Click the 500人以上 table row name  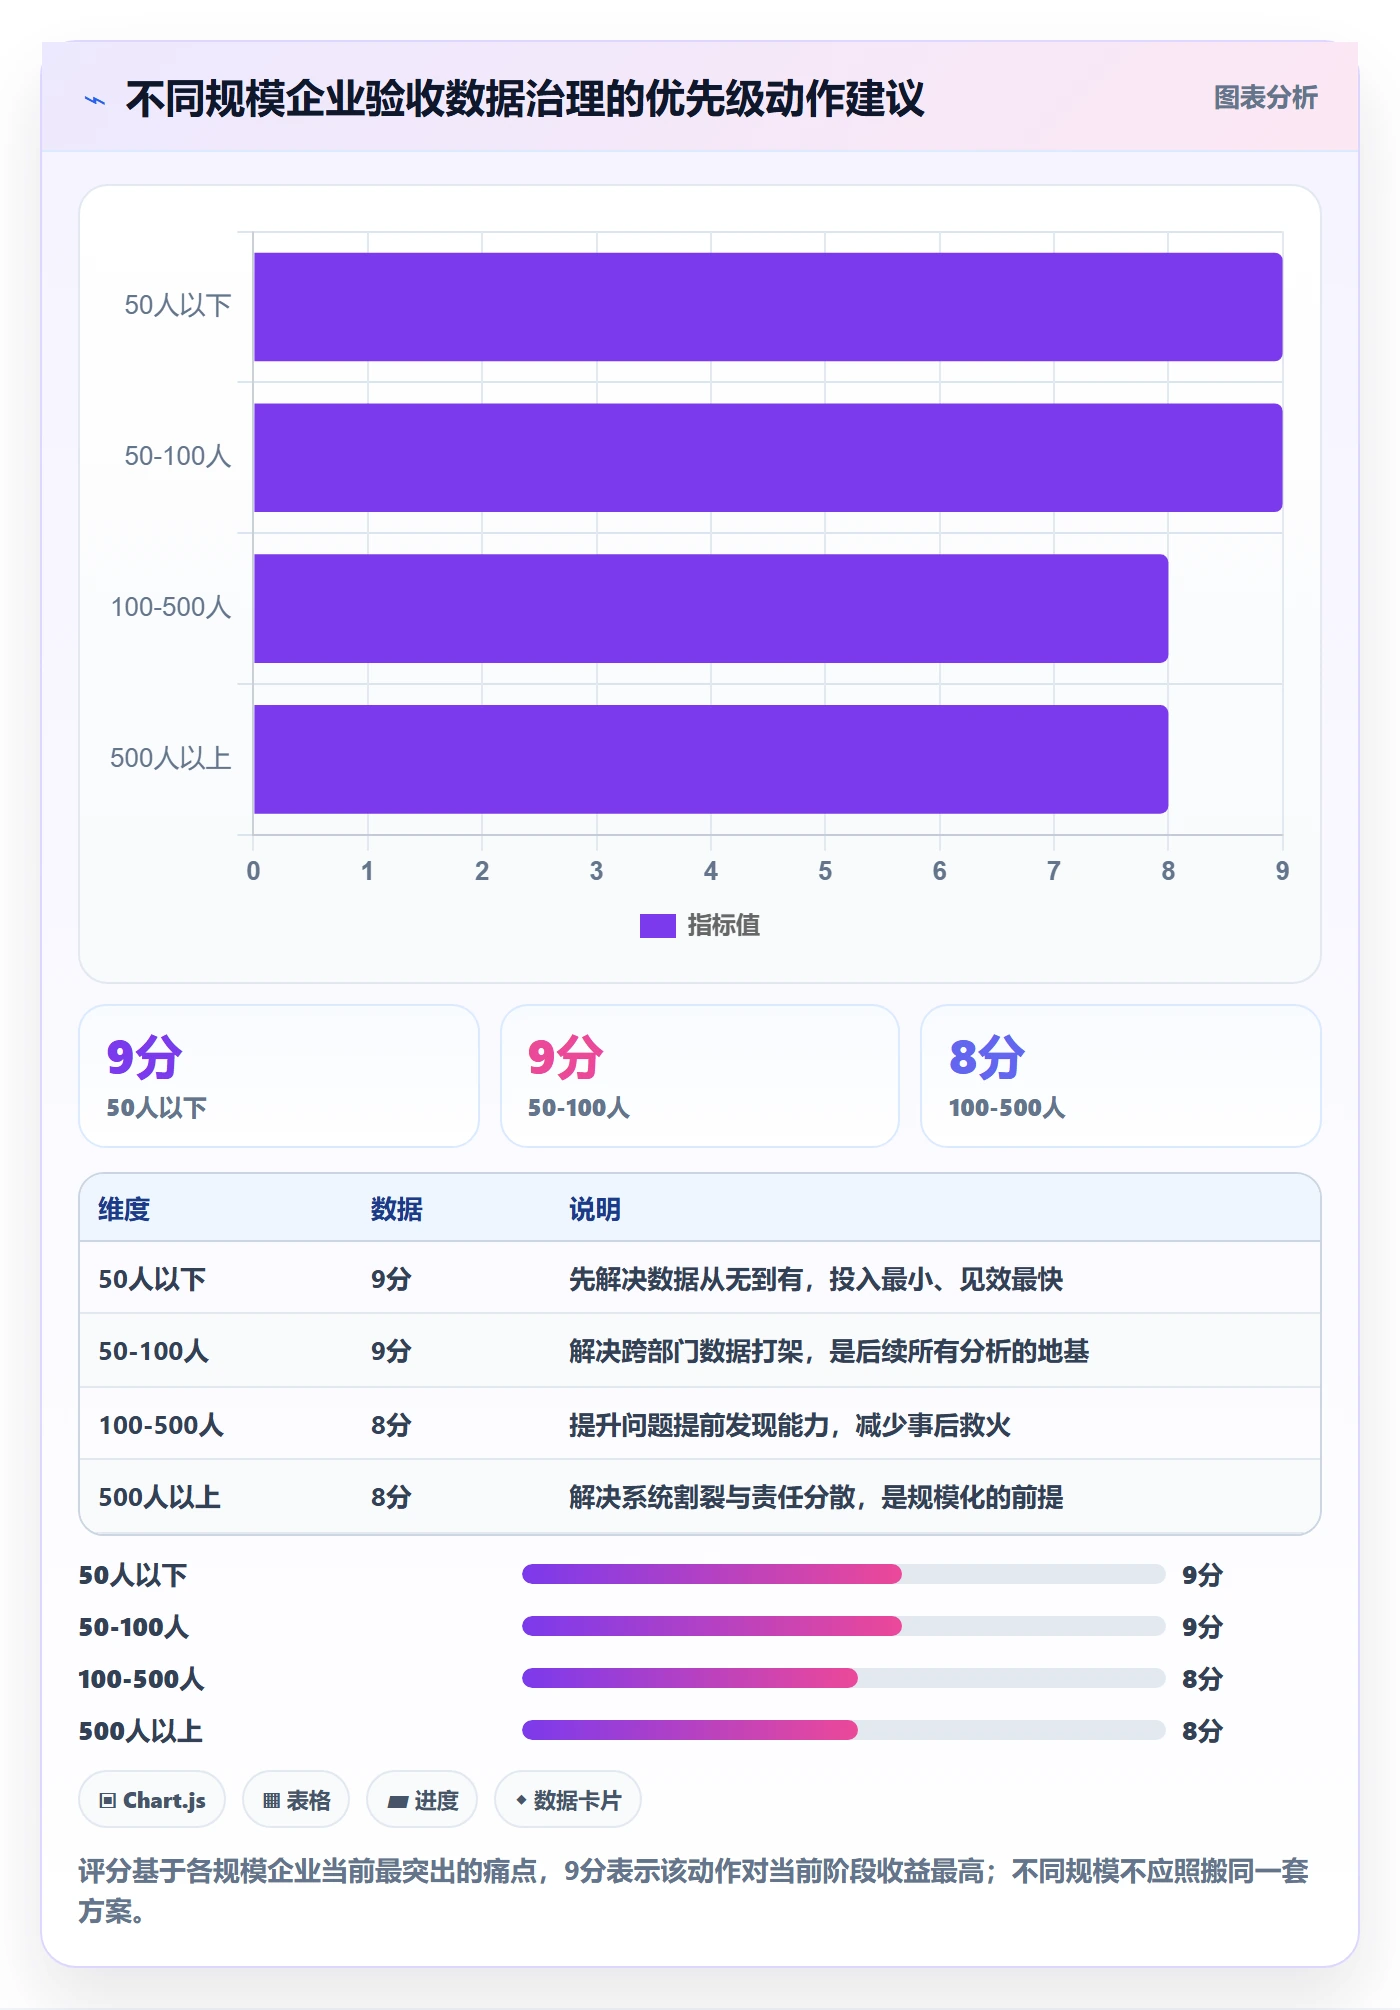tap(159, 1497)
